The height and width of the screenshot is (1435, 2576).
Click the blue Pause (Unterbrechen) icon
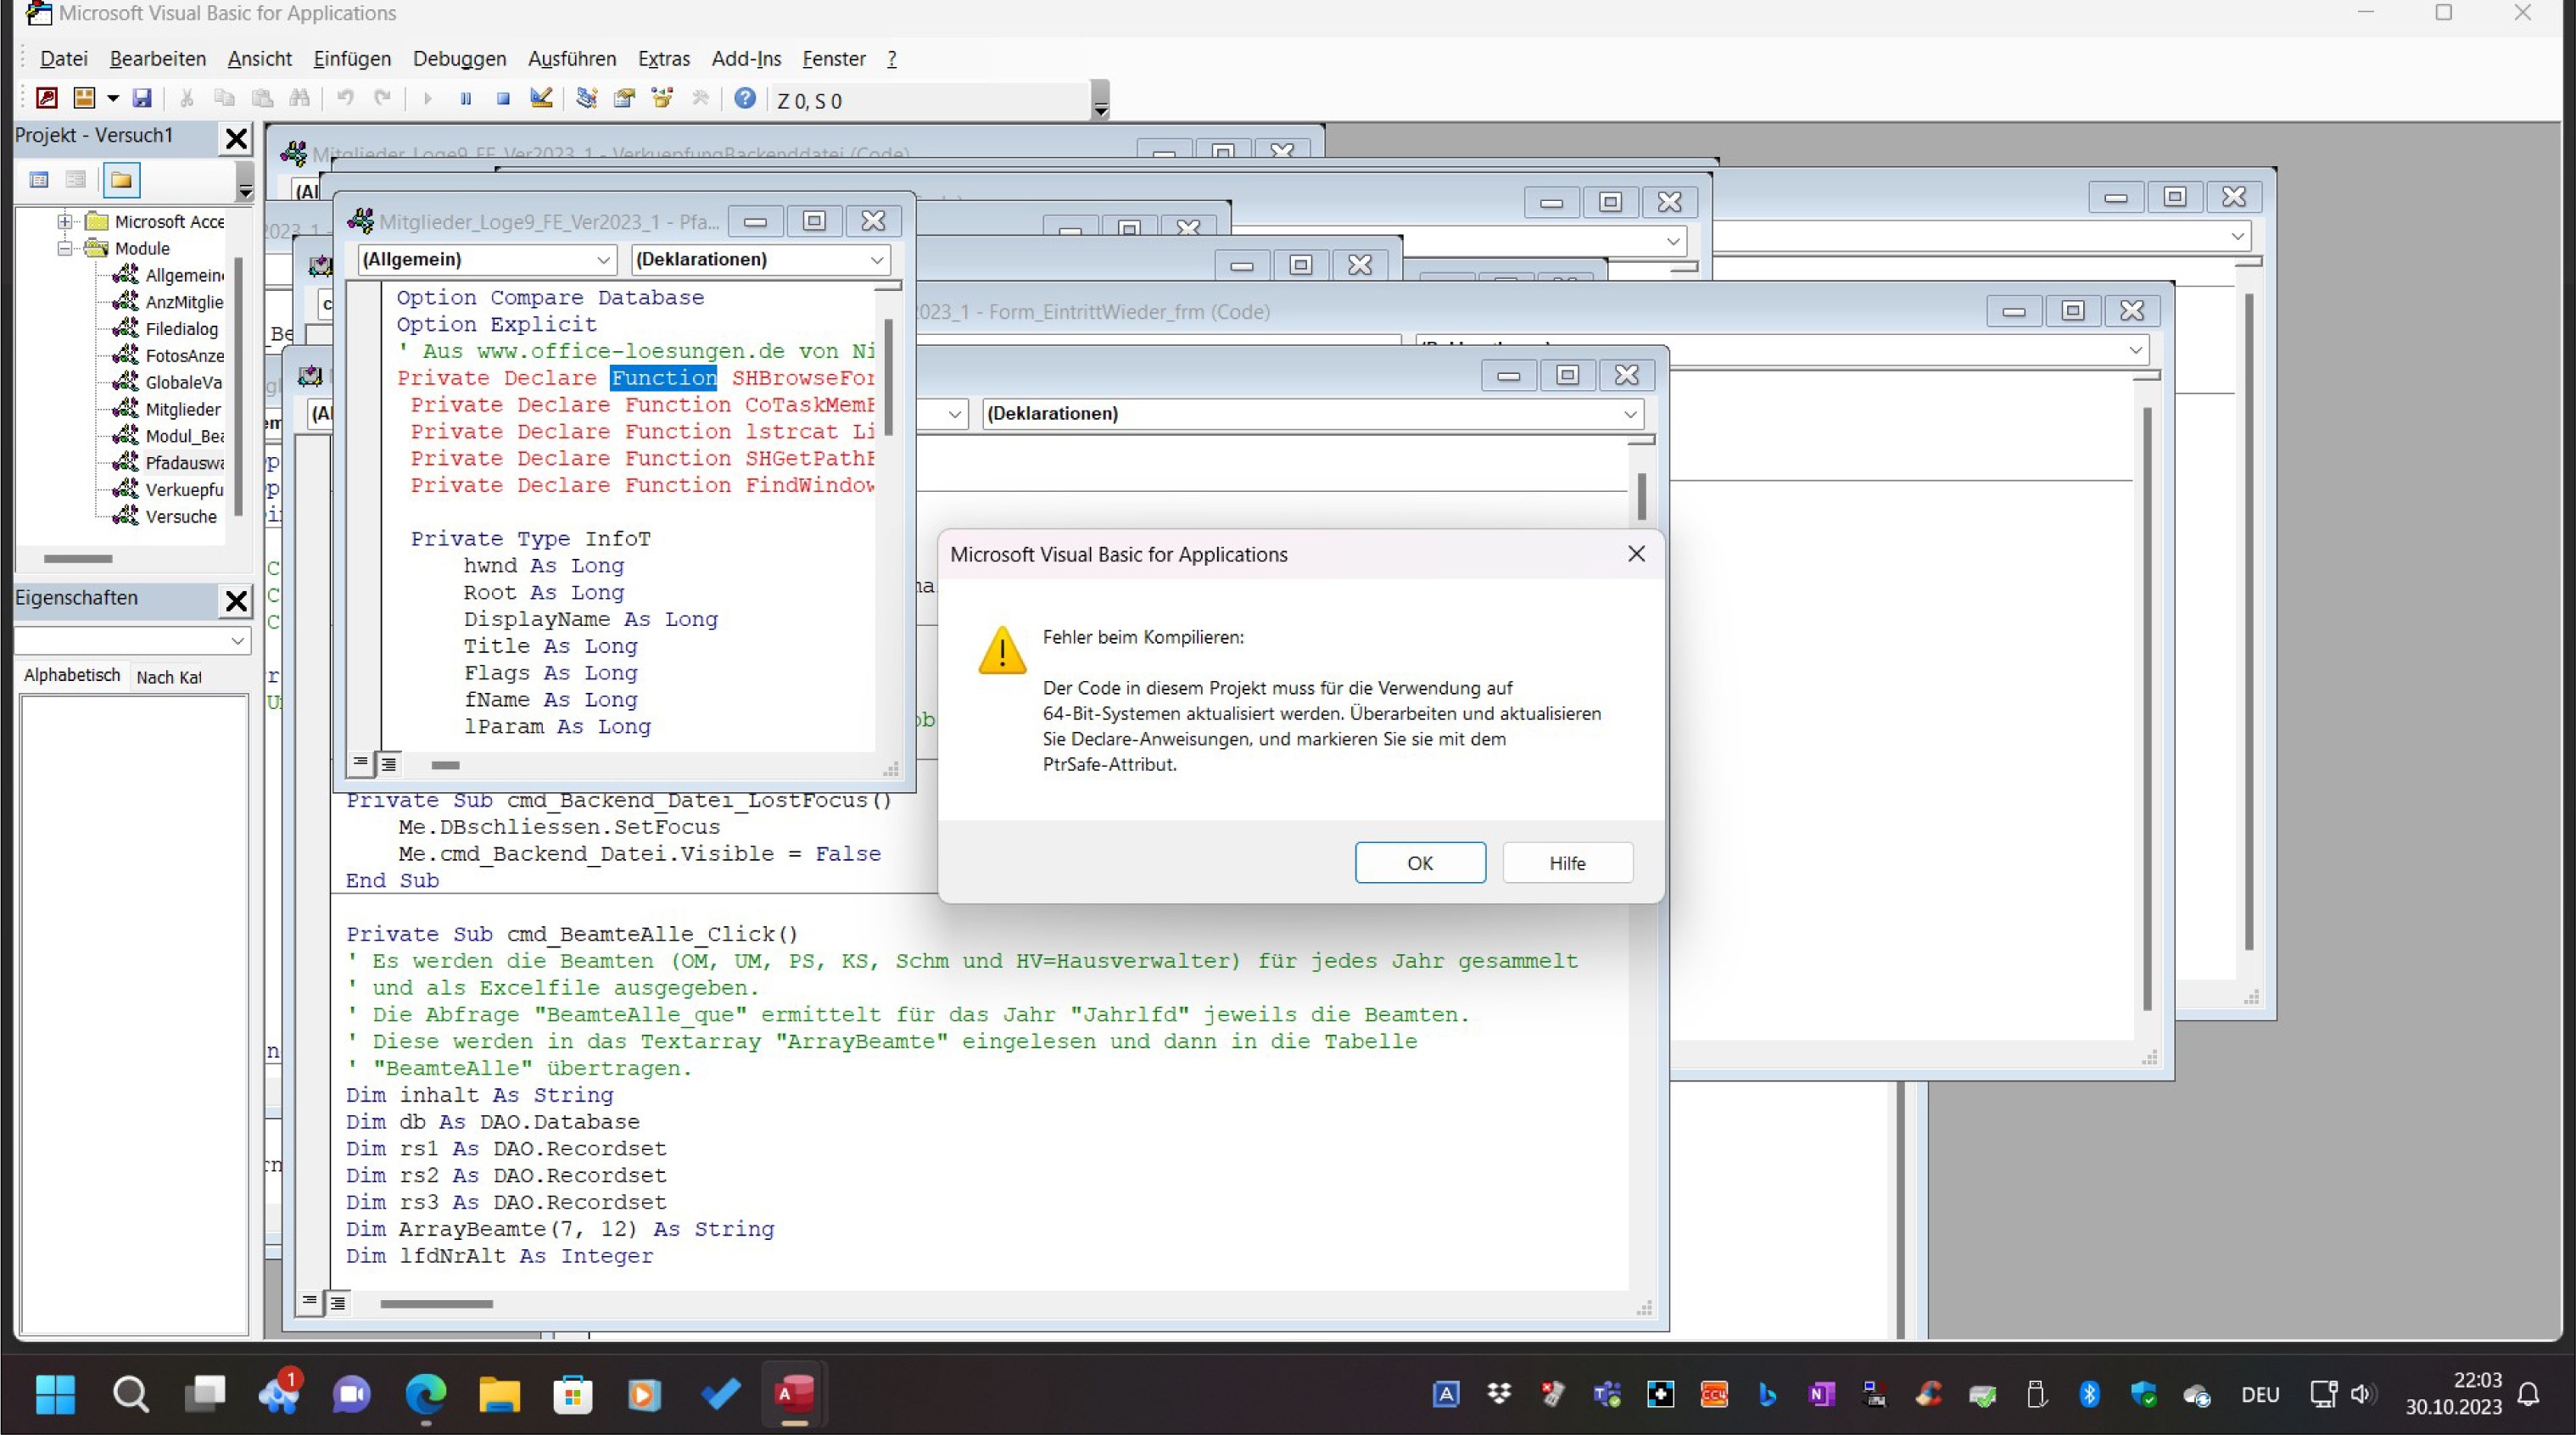pos(465,98)
